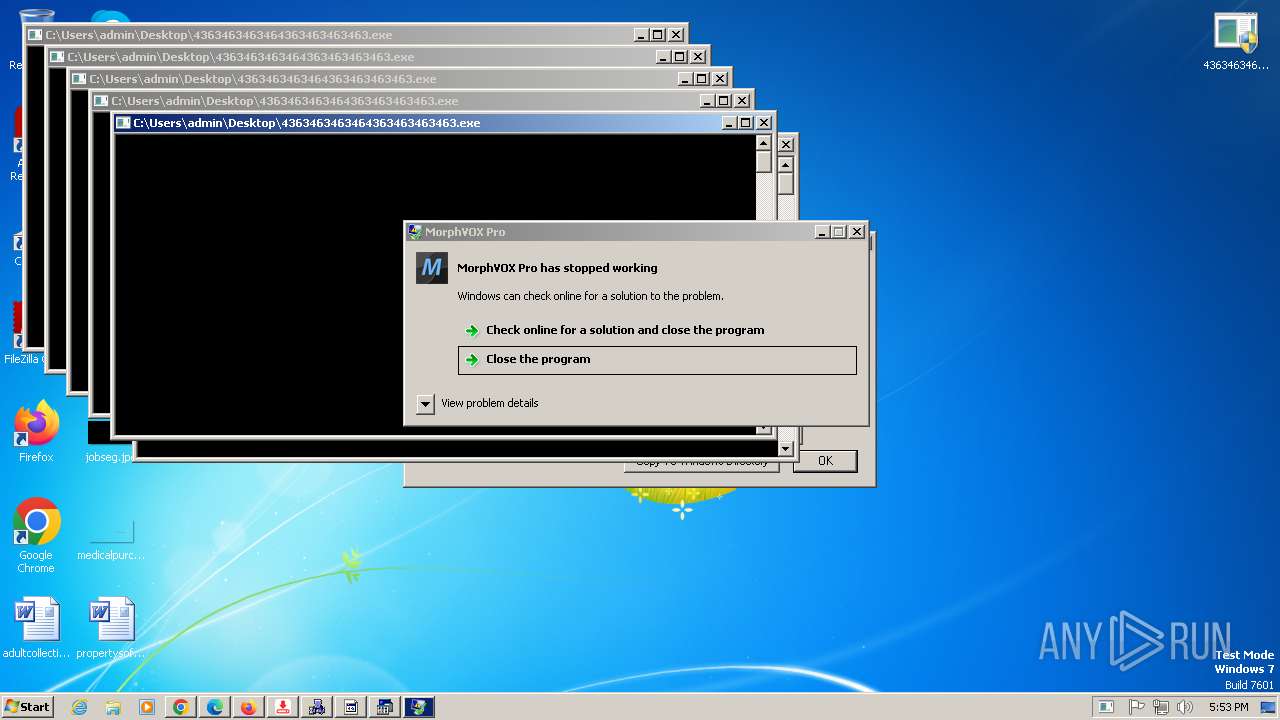Expand View problem details arrow

click(x=425, y=403)
